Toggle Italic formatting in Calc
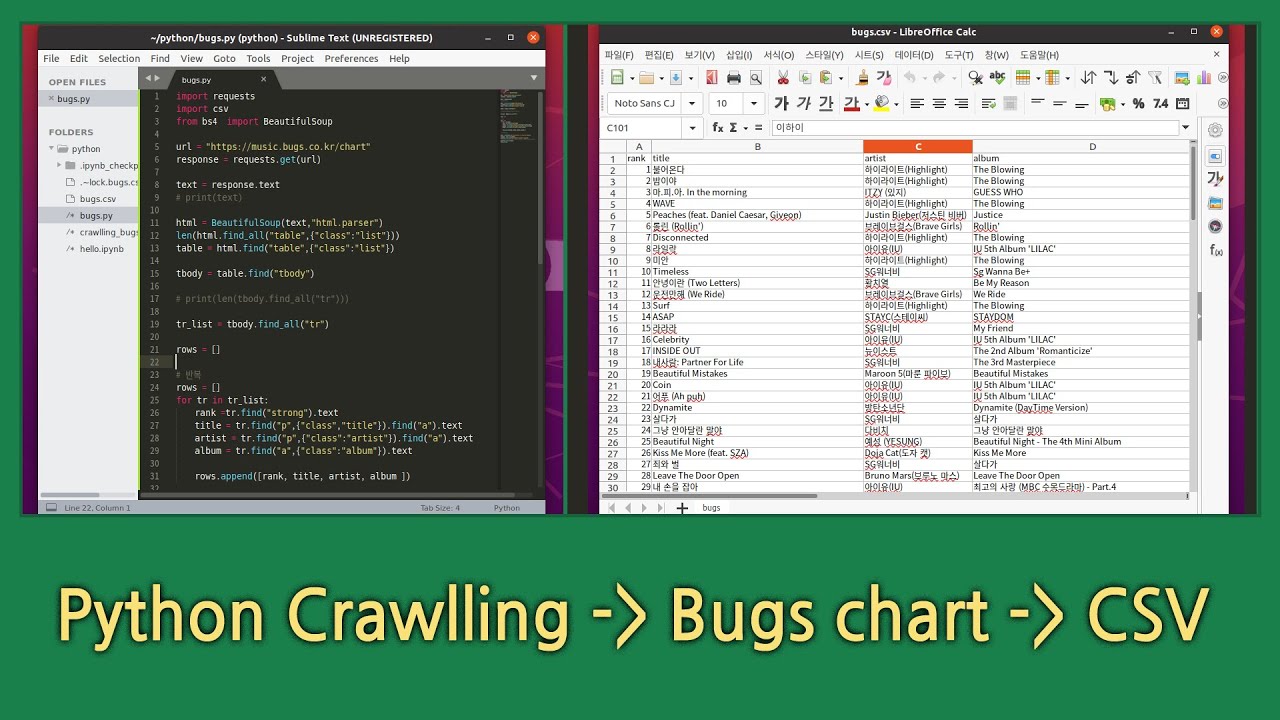The width and height of the screenshot is (1280, 720). click(804, 103)
